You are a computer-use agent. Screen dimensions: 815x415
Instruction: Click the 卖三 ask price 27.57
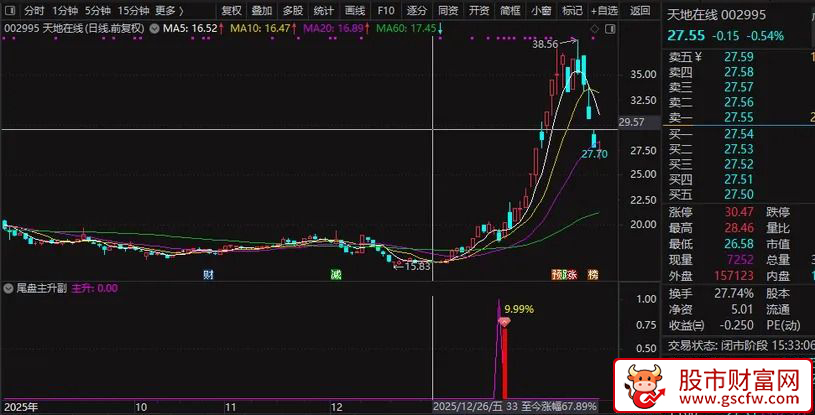(x=739, y=87)
